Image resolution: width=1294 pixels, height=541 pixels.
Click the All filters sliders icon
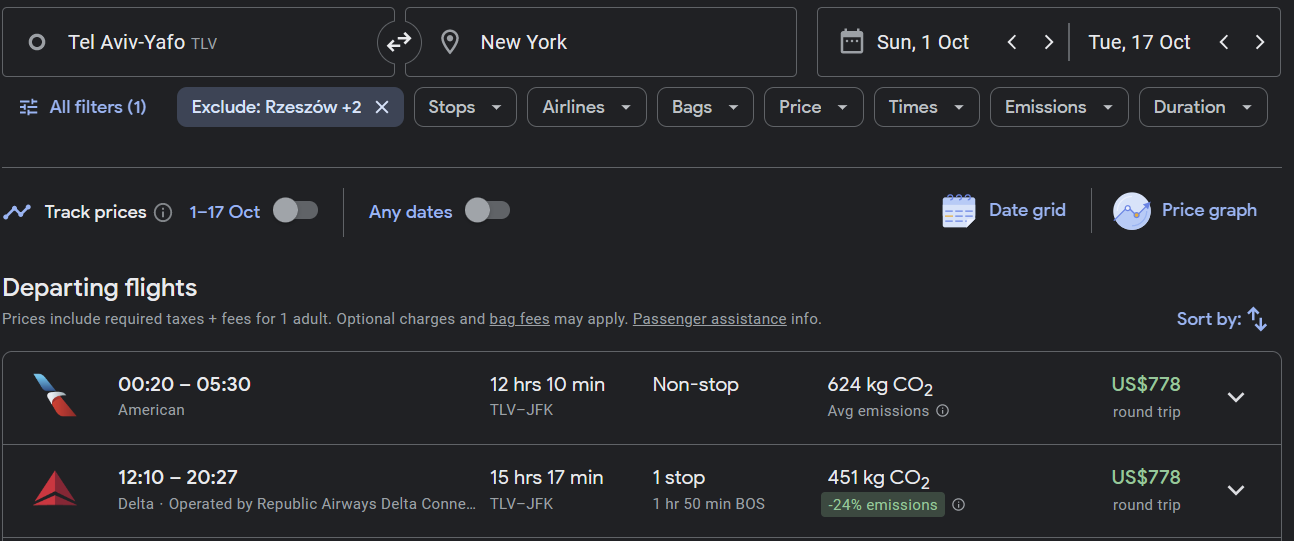pyautogui.click(x=29, y=107)
